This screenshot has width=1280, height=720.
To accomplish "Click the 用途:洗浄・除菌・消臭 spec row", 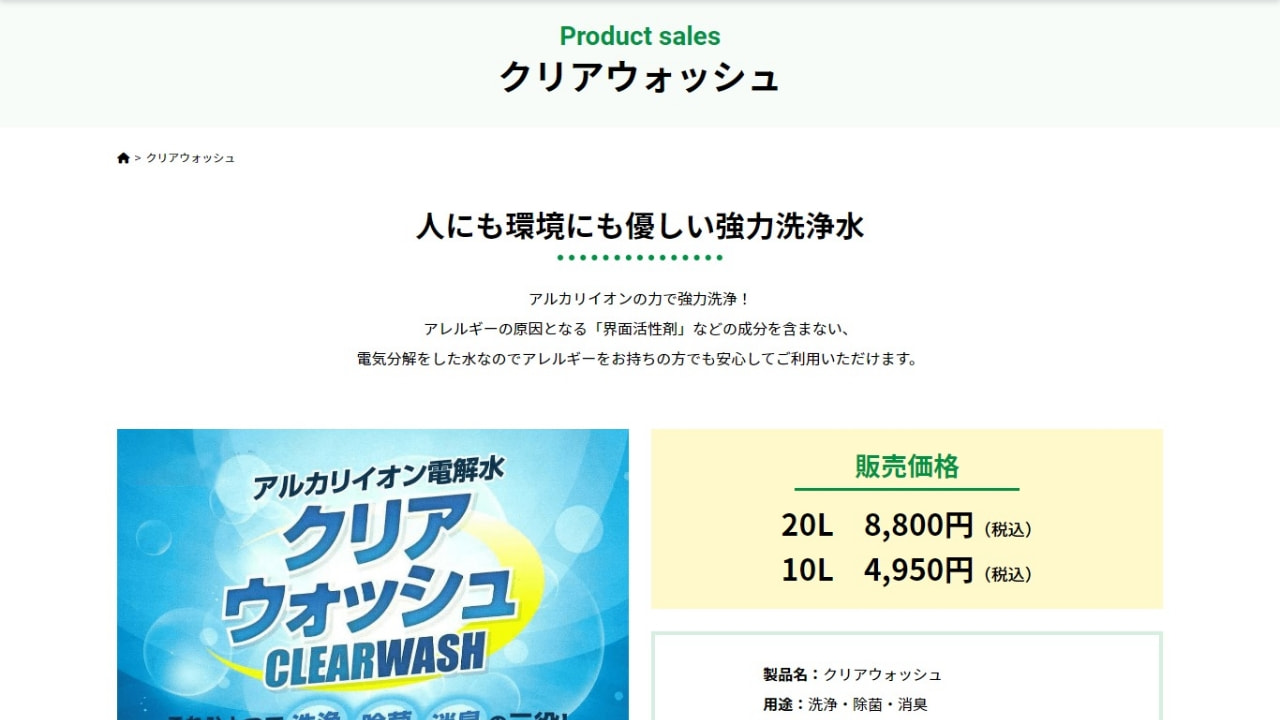I will (x=845, y=705).
